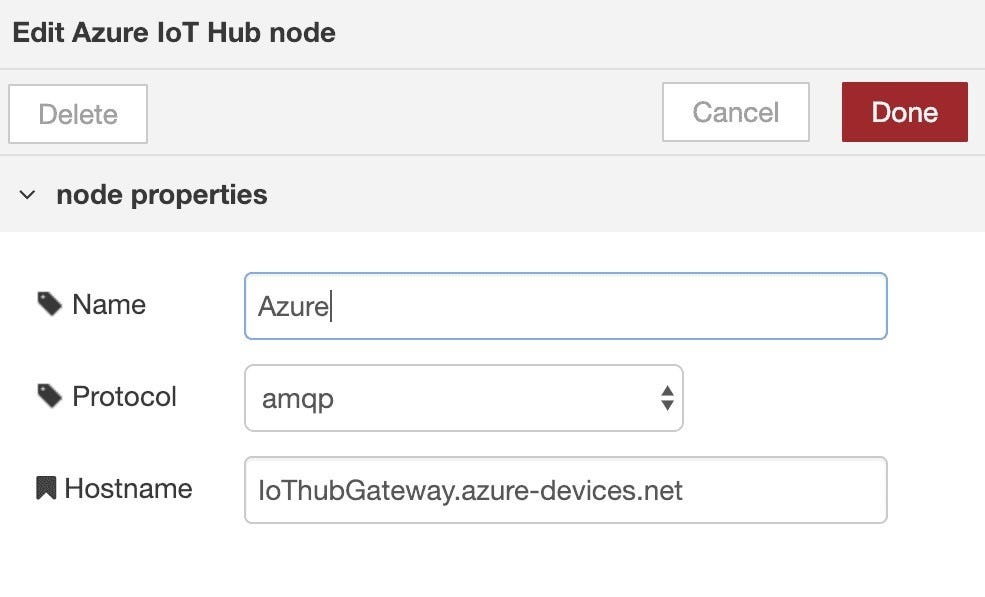Click the up/down arrows on Protocol selector
This screenshot has width=985, height=597.
click(x=667, y=398)
